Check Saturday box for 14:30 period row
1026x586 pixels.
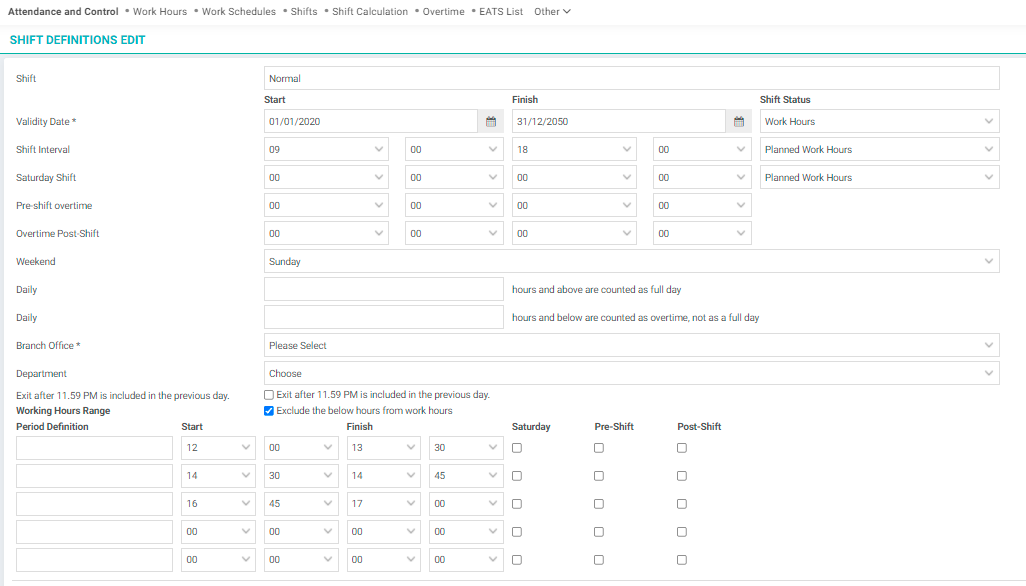[x=517, y=476]
